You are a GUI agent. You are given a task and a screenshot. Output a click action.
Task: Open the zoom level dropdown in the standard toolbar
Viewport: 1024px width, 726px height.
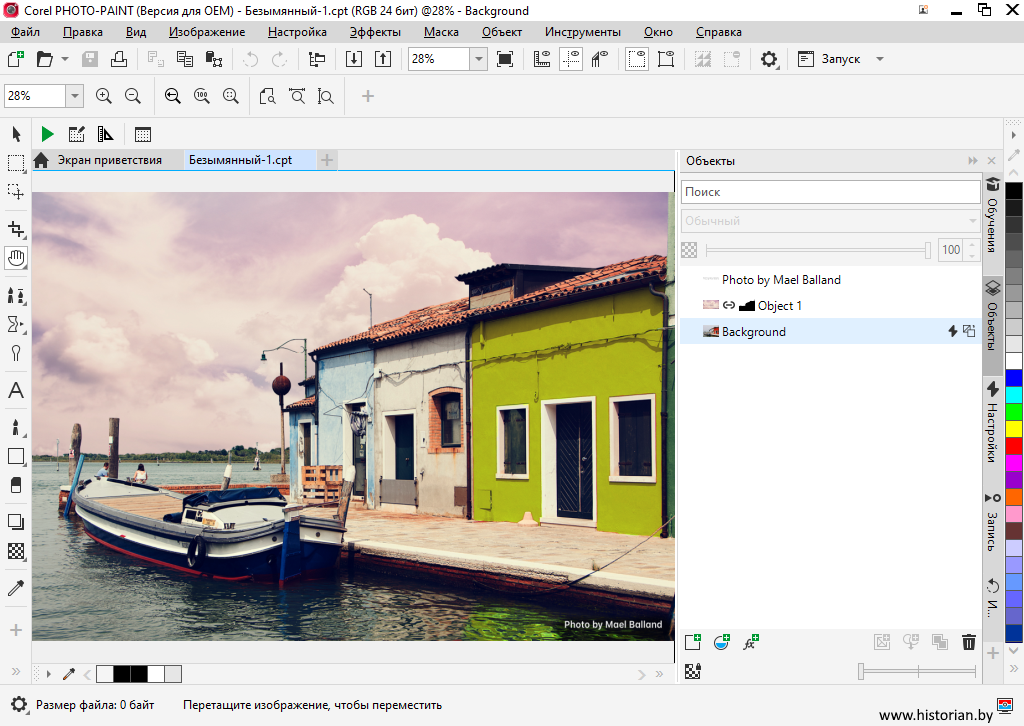[478, 59]
